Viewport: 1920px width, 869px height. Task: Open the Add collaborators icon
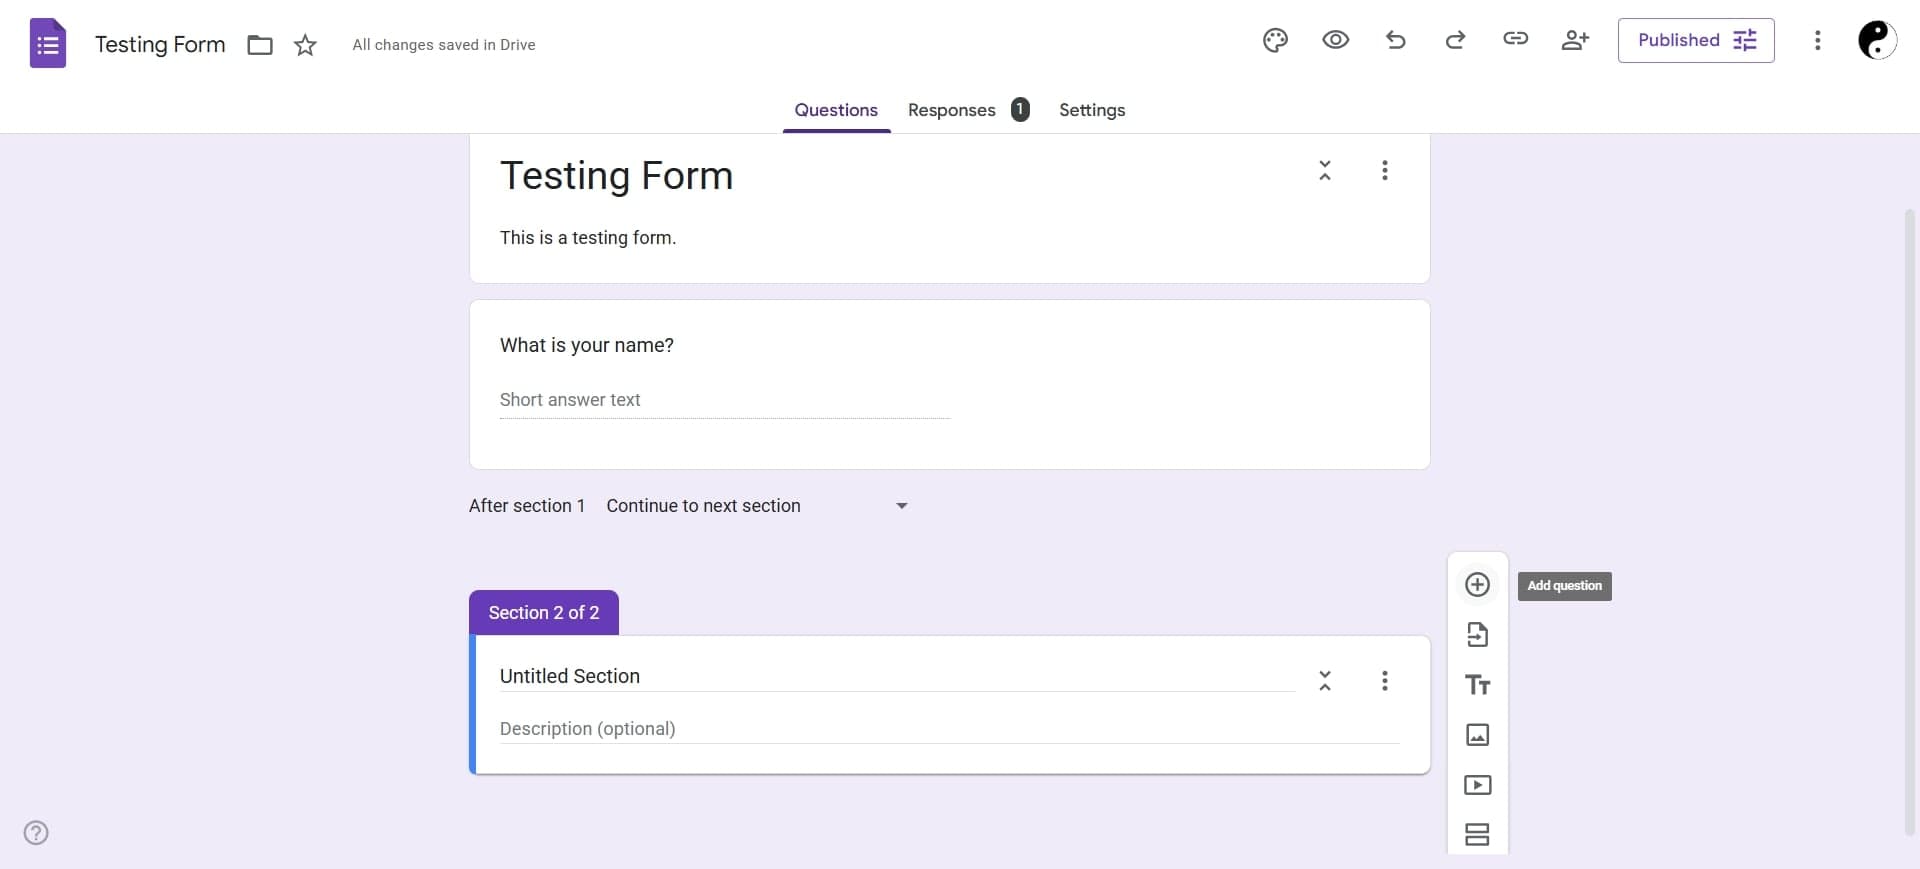[1575, 41]
